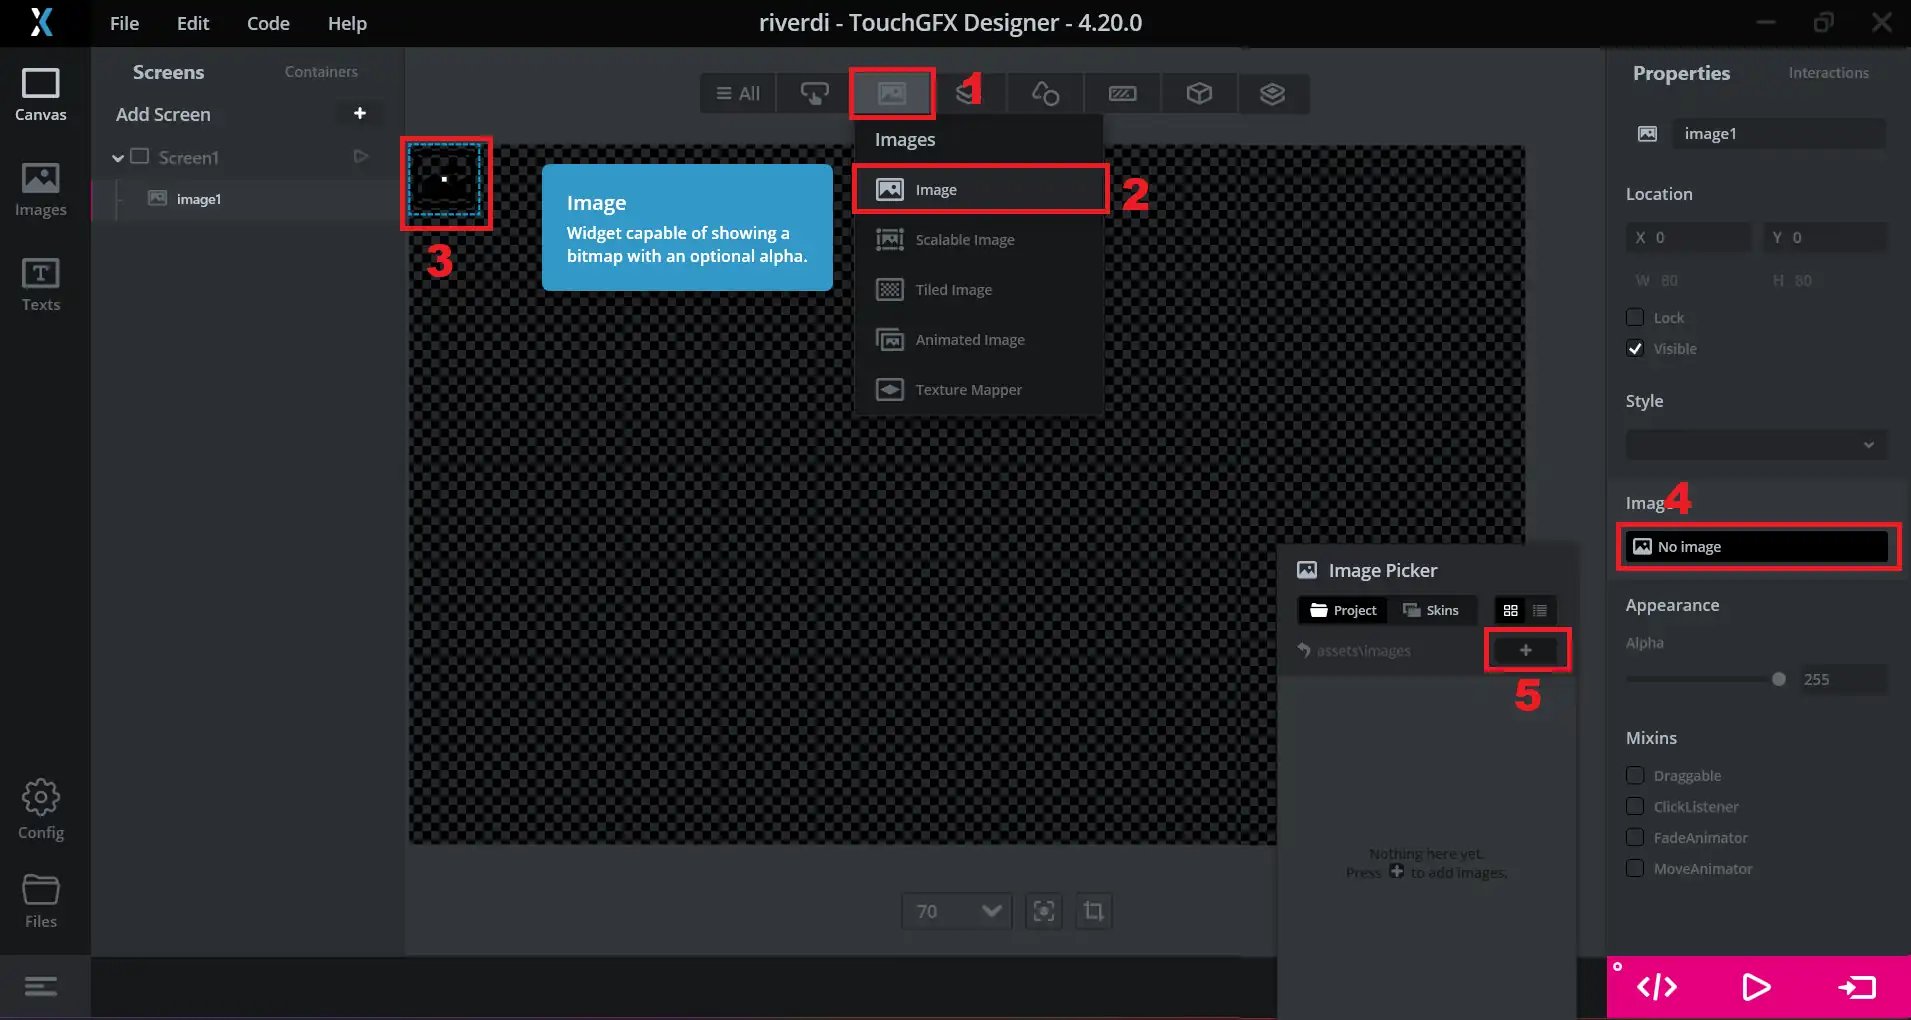Open the Texts section in sidebar
The width and height of the screenshot is (1911, 1020).
point(40,285)
